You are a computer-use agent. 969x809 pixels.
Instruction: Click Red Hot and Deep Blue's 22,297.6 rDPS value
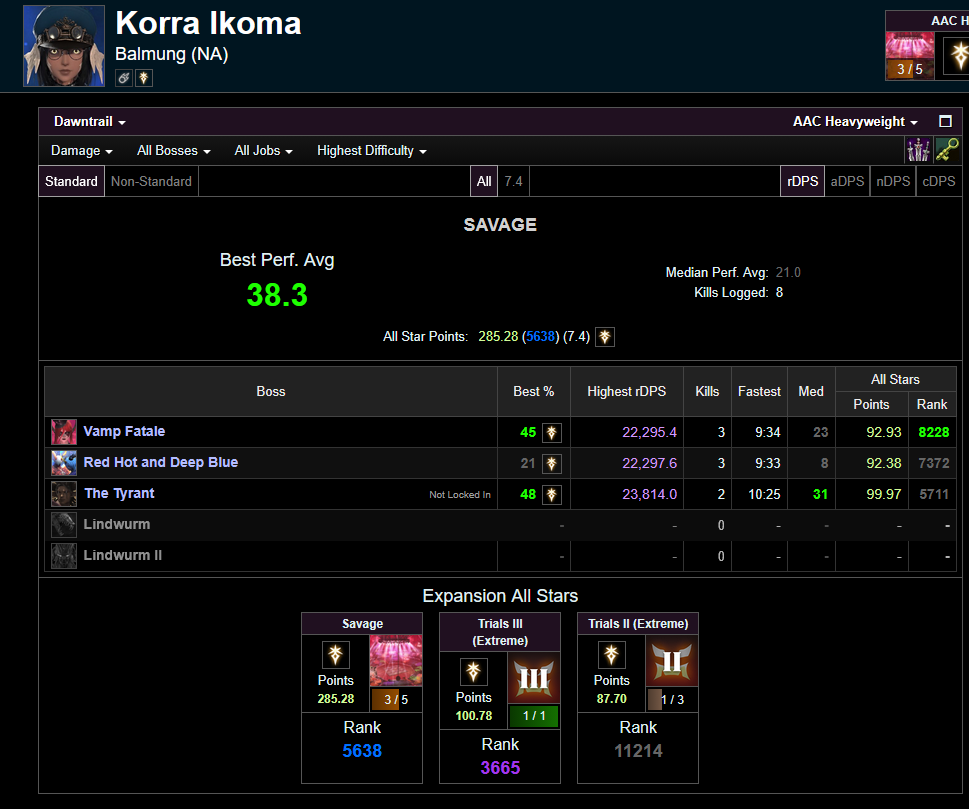pyautogui.click(x=649, y=464)
